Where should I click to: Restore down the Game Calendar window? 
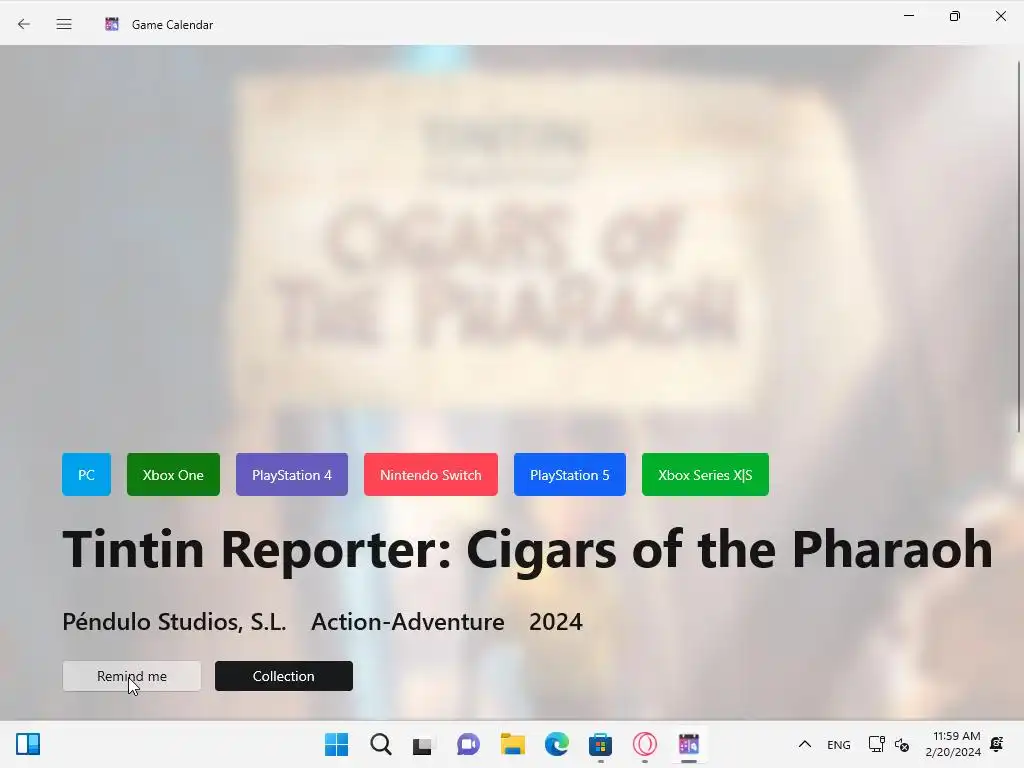click(x=955, y=16)
